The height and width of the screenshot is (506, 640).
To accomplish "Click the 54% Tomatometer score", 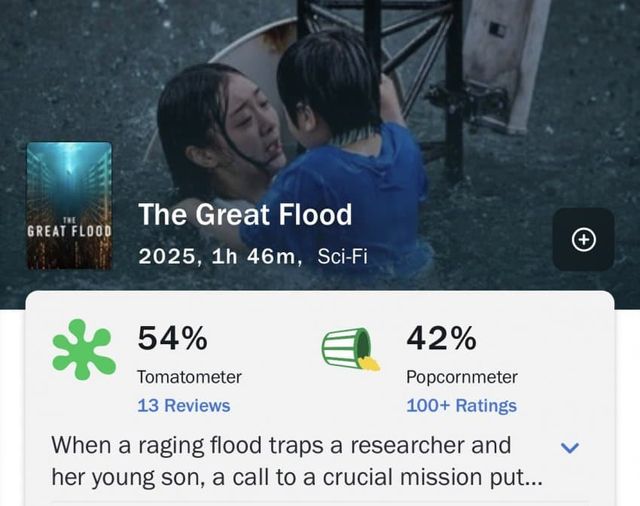I will (172, 339).
